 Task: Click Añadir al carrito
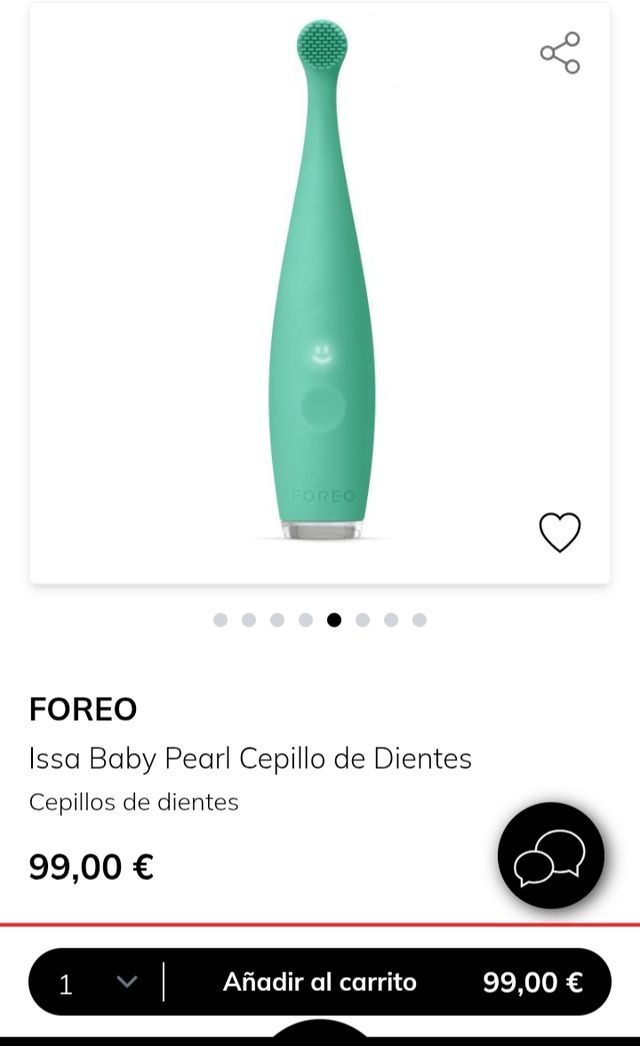pos(318,983)
